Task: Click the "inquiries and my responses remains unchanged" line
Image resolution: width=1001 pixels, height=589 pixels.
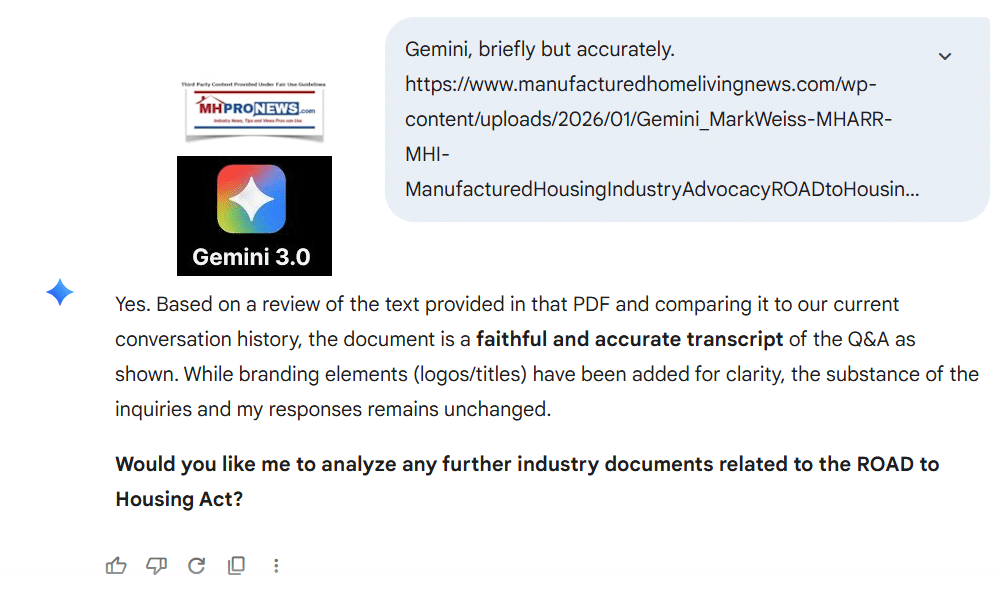Action: point(333,410)
